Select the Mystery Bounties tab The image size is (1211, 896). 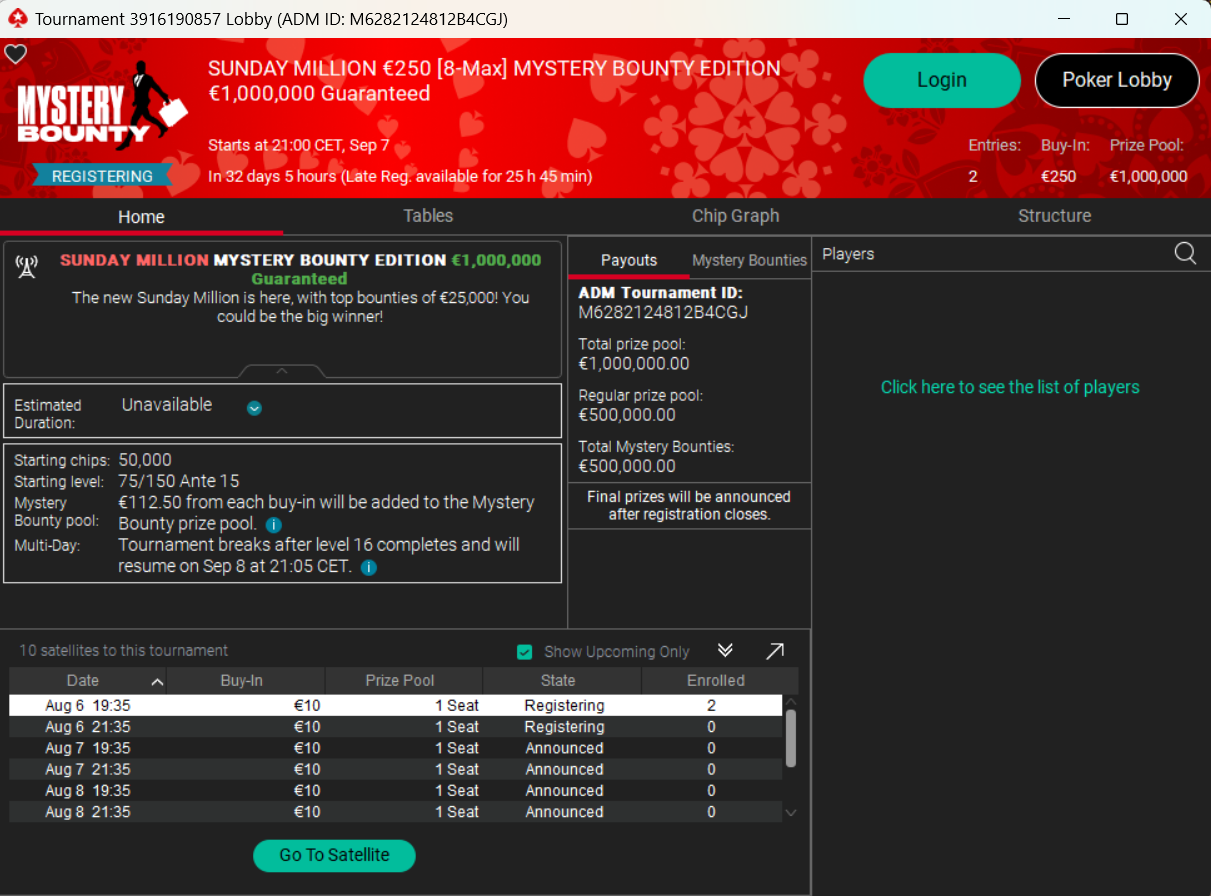(x=749, y=260)
